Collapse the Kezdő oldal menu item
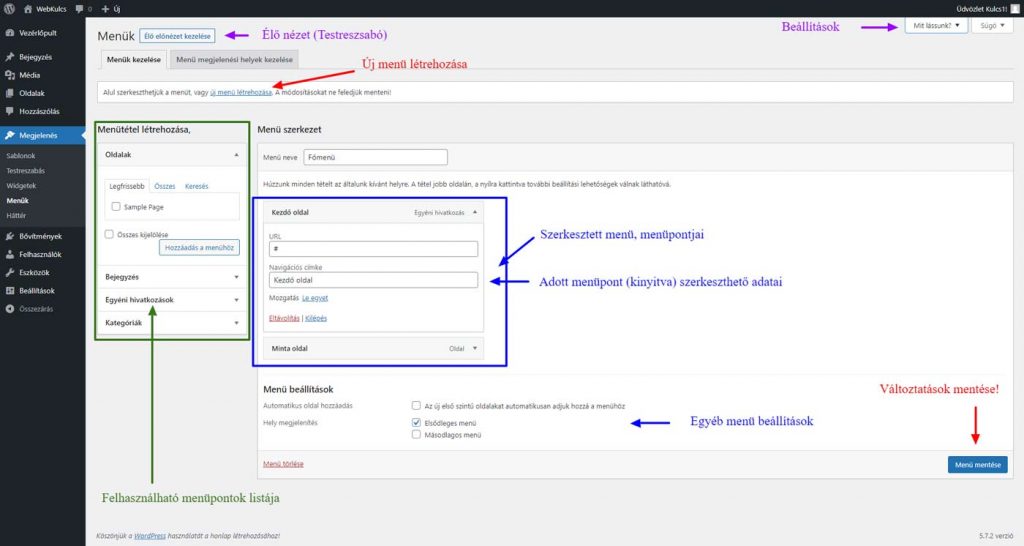 (x=475, y=212)
